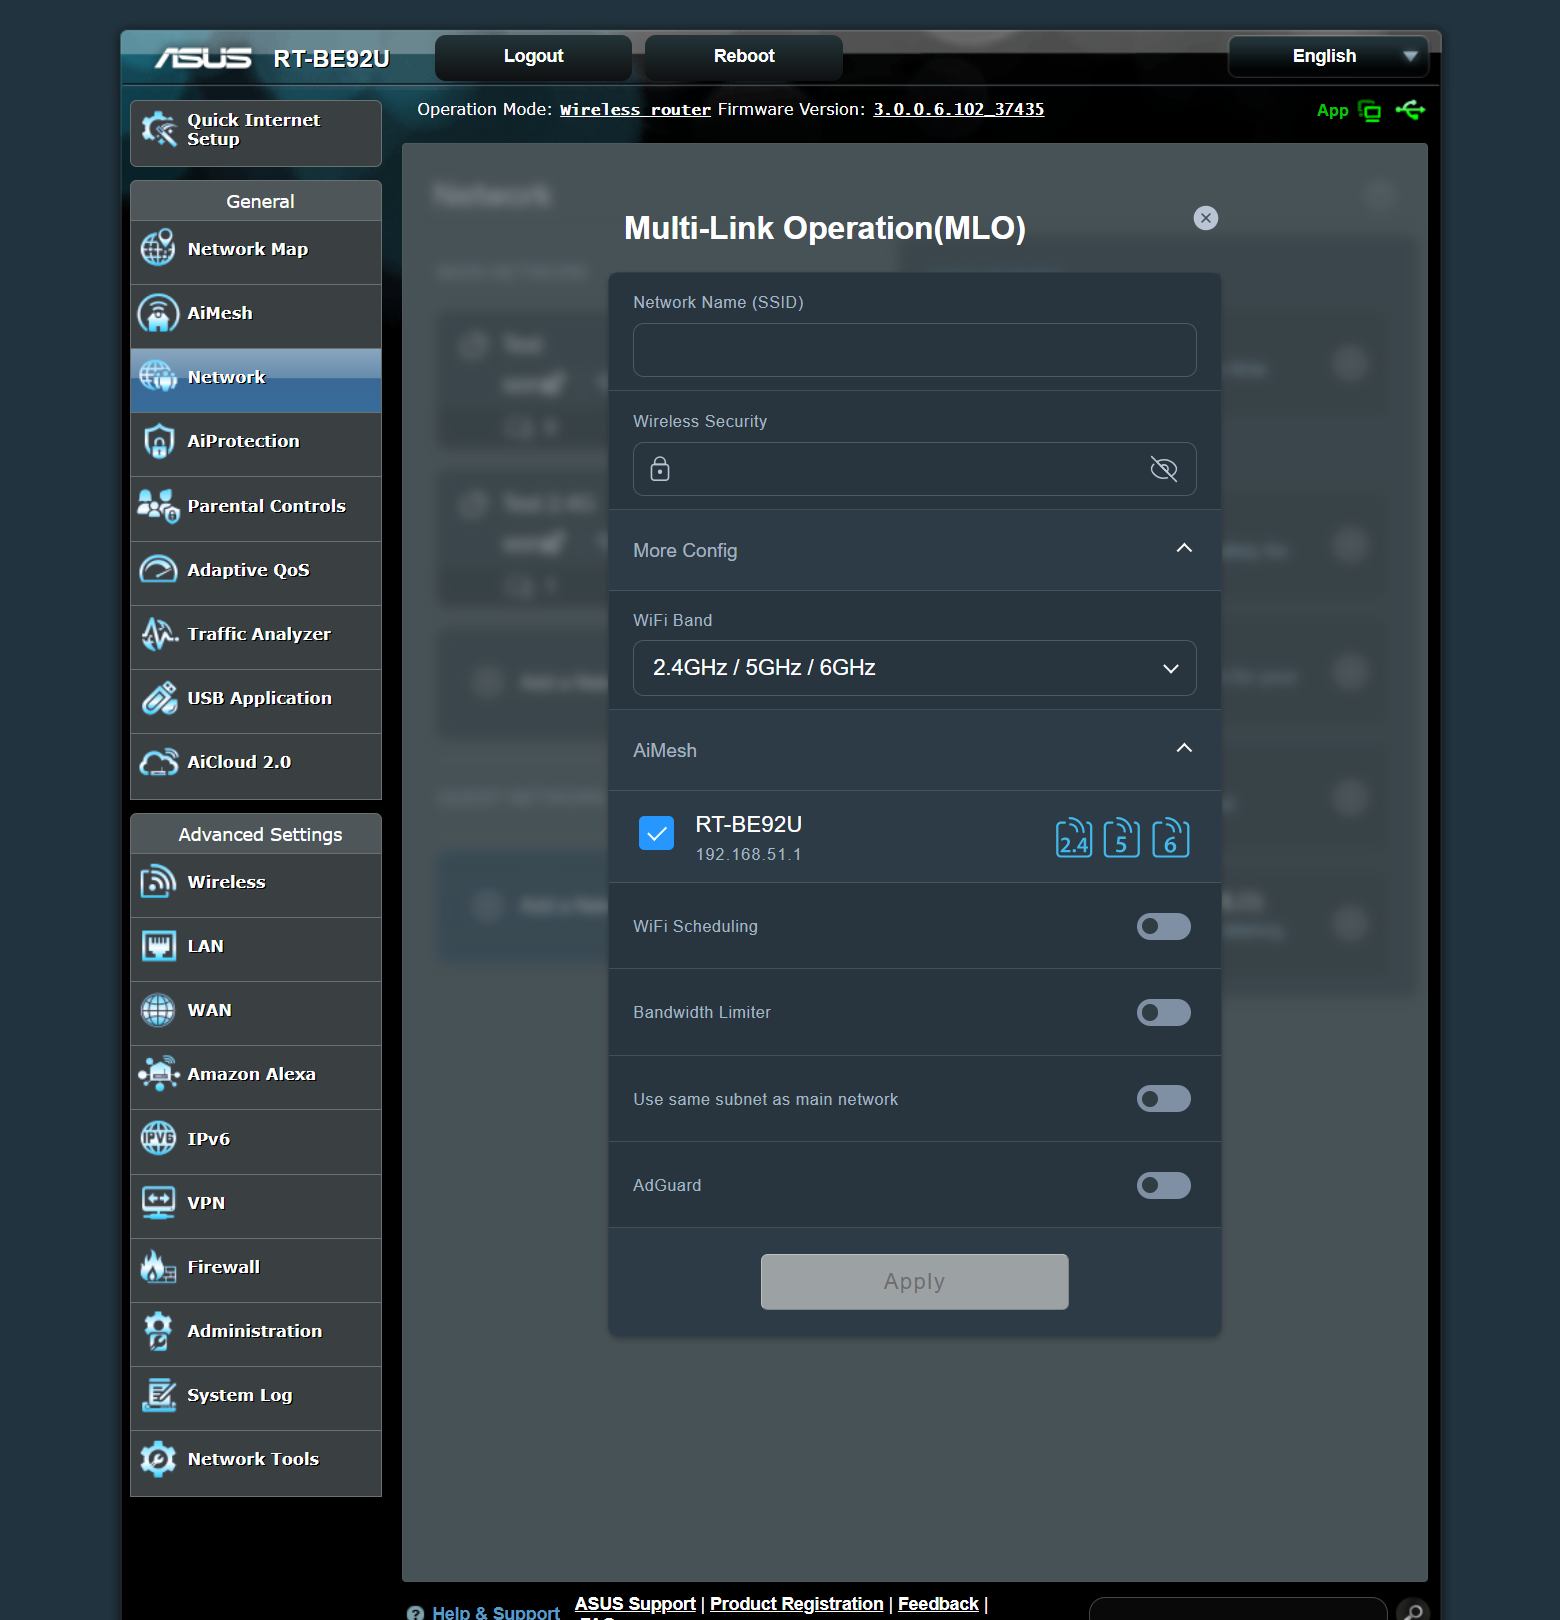This screenshot has height=1620, width=1560.
Task: Click the Network Map globe icon
Action: click(x=158, y=249)
